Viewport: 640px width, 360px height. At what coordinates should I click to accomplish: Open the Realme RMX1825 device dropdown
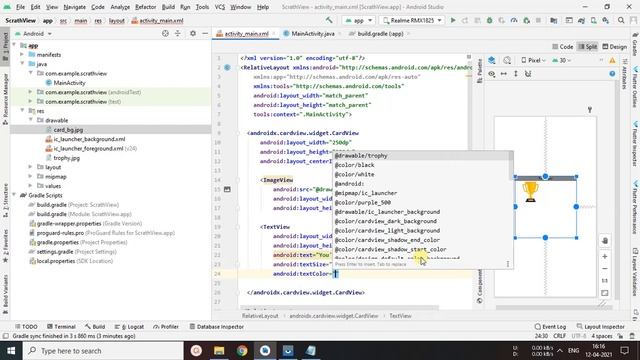(x=411, y=20)
